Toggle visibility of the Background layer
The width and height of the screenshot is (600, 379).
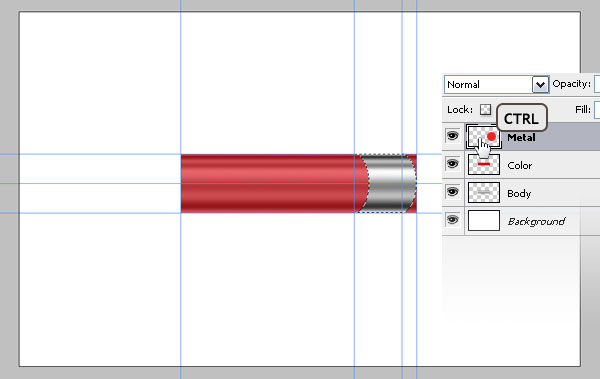453,220
